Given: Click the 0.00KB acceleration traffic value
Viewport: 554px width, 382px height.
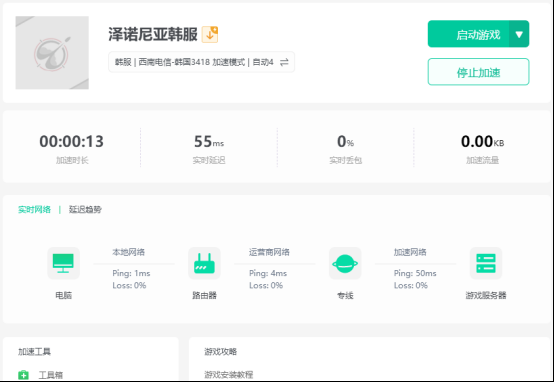Looking at the screenshot, I should tap(482, 141).
